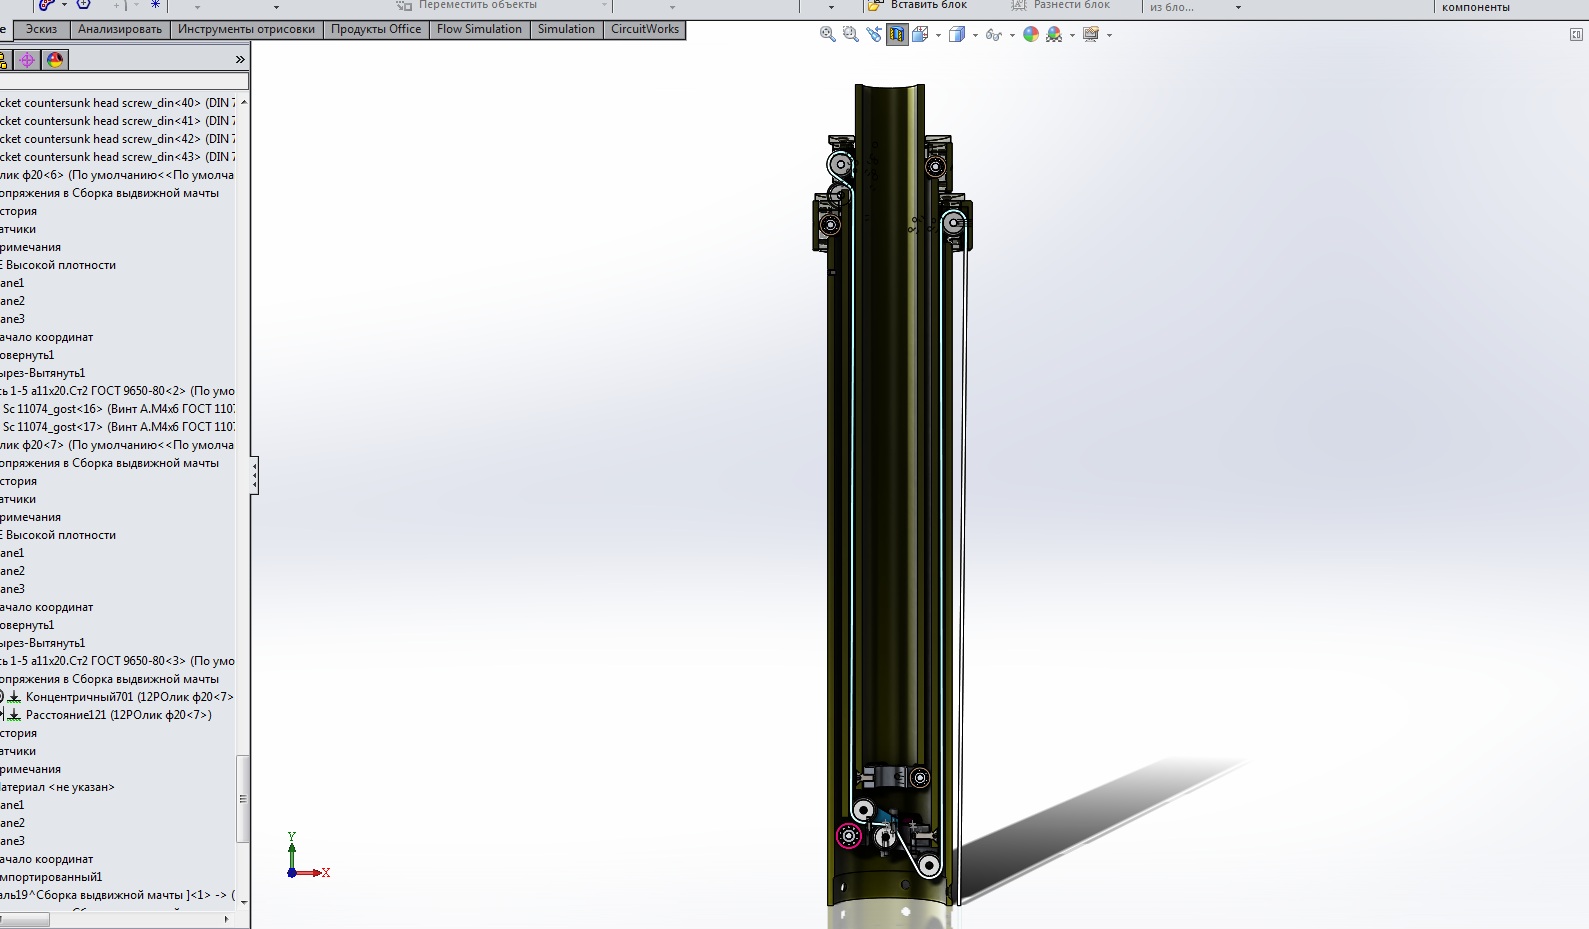
Task: Select the Концентричный701 mate
Action: [x=130, y=697]
